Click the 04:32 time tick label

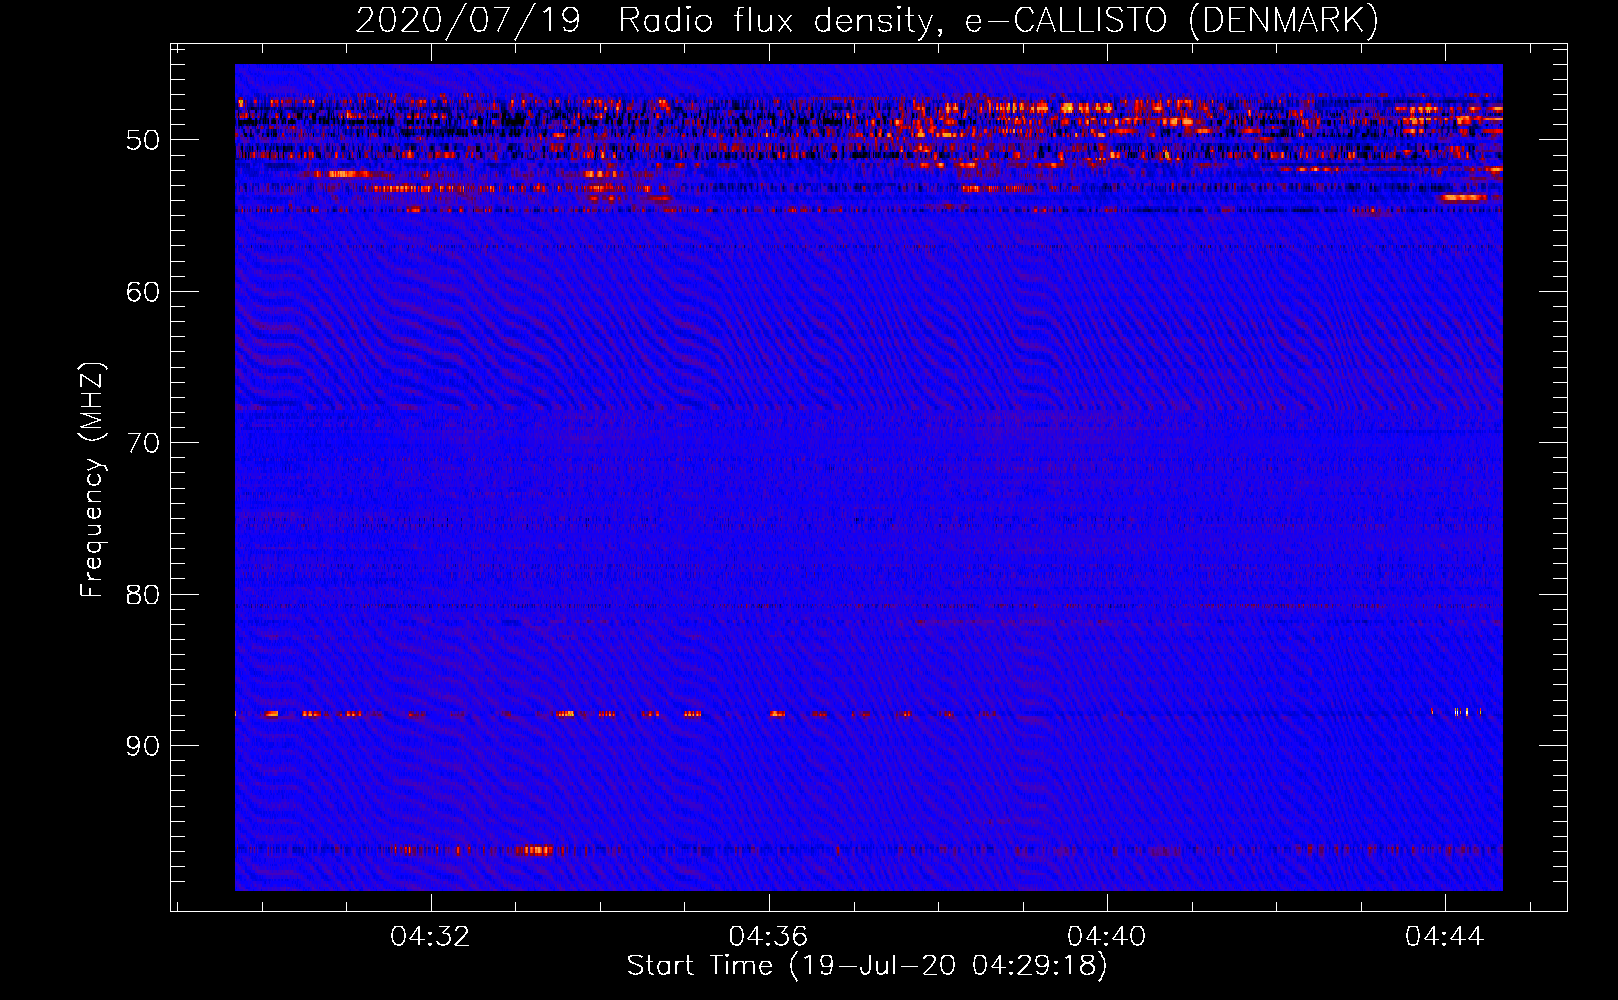[x=430, y=937]
